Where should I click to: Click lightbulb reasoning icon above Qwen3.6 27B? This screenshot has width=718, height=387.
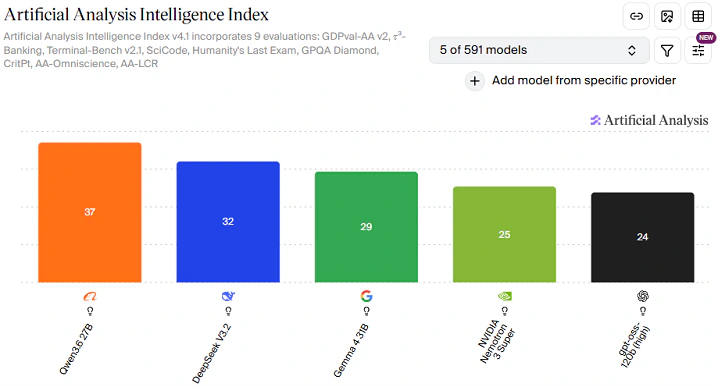click(90, 311)
